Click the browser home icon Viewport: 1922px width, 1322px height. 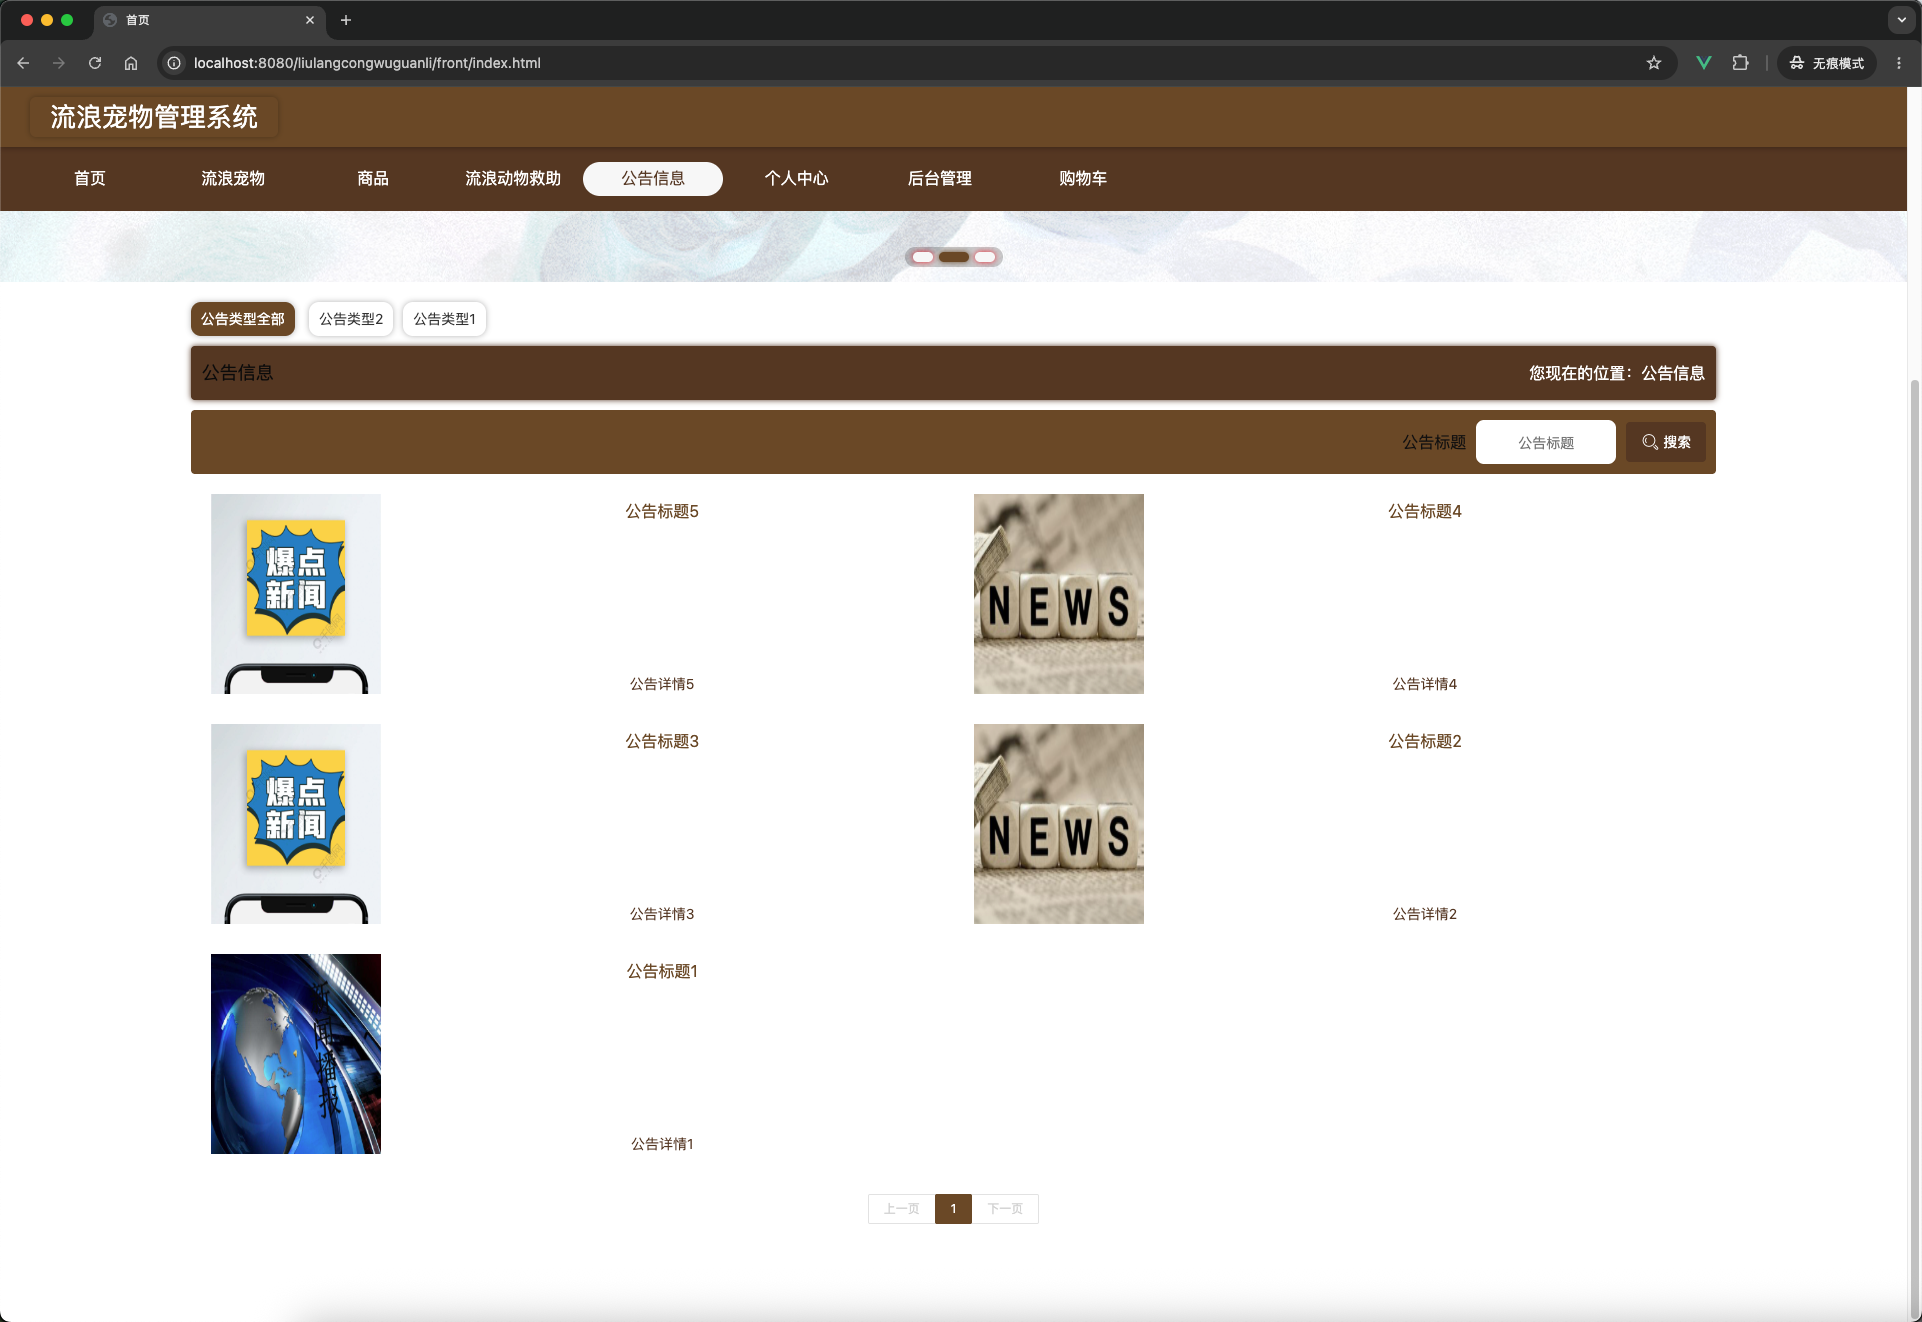131,63
